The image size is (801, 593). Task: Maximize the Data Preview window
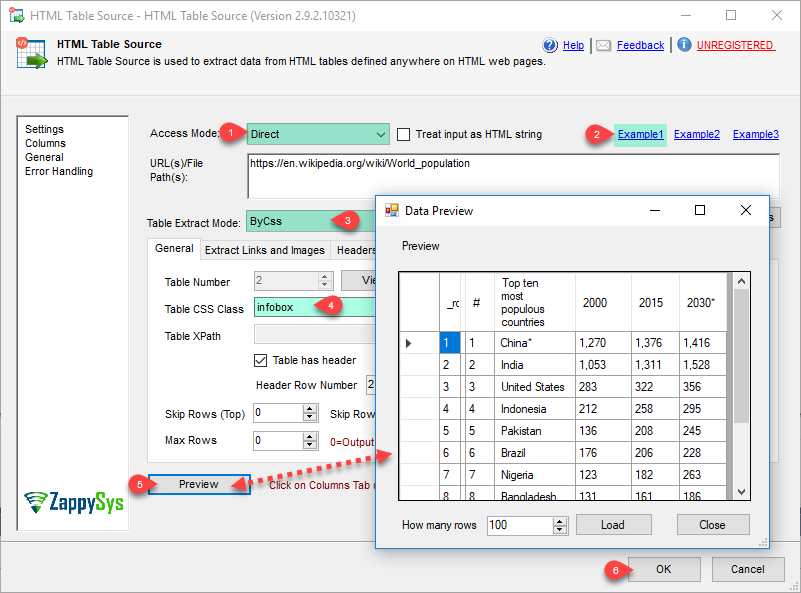[700, 210]
